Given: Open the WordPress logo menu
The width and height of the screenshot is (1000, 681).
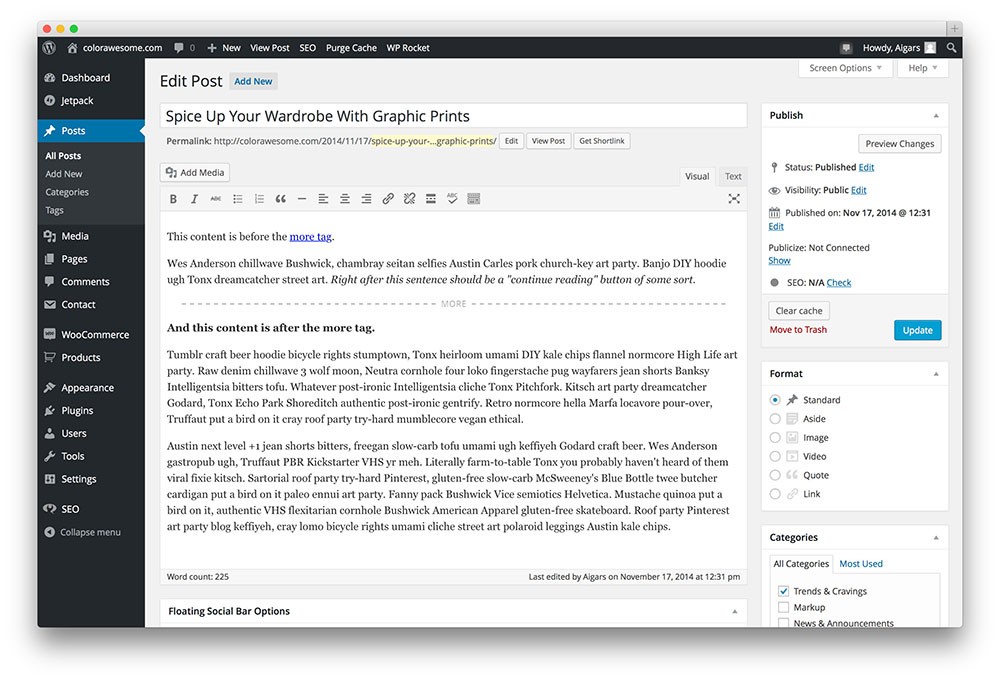Looking at the screenshot, I should [x=50, y=48].
